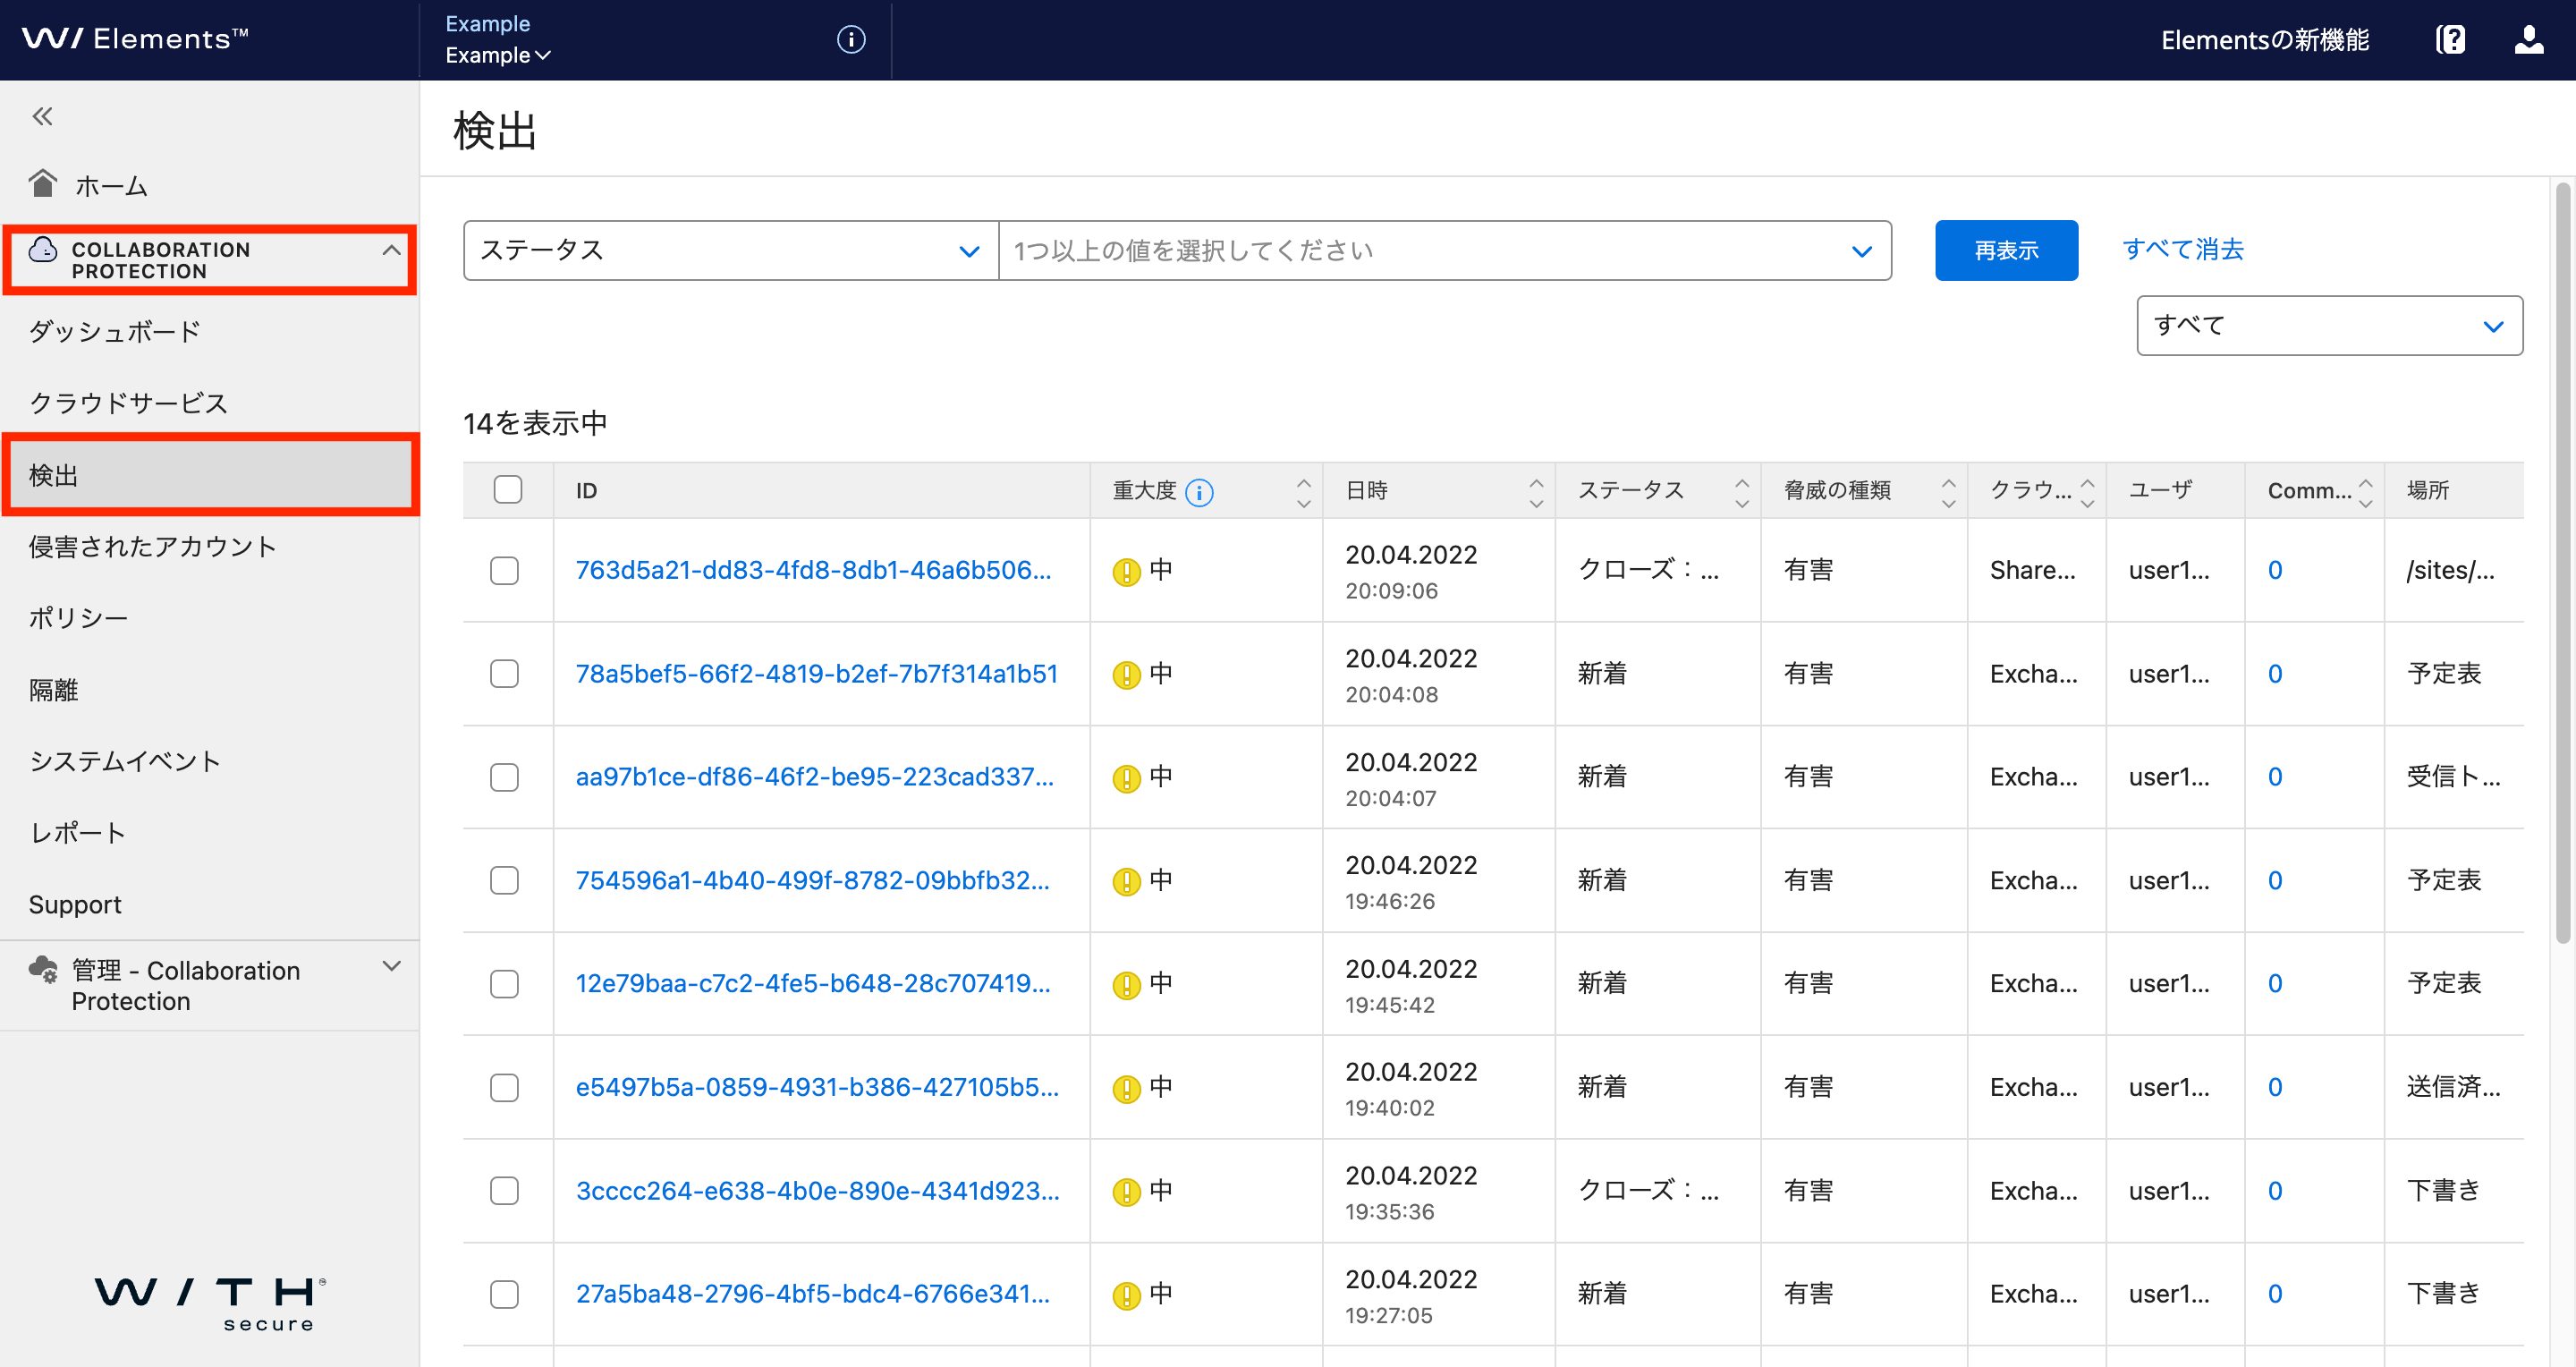Click the 重大度 column info icon
This screenshot has height=1367, width=2576.
[x=1199, y=492]
